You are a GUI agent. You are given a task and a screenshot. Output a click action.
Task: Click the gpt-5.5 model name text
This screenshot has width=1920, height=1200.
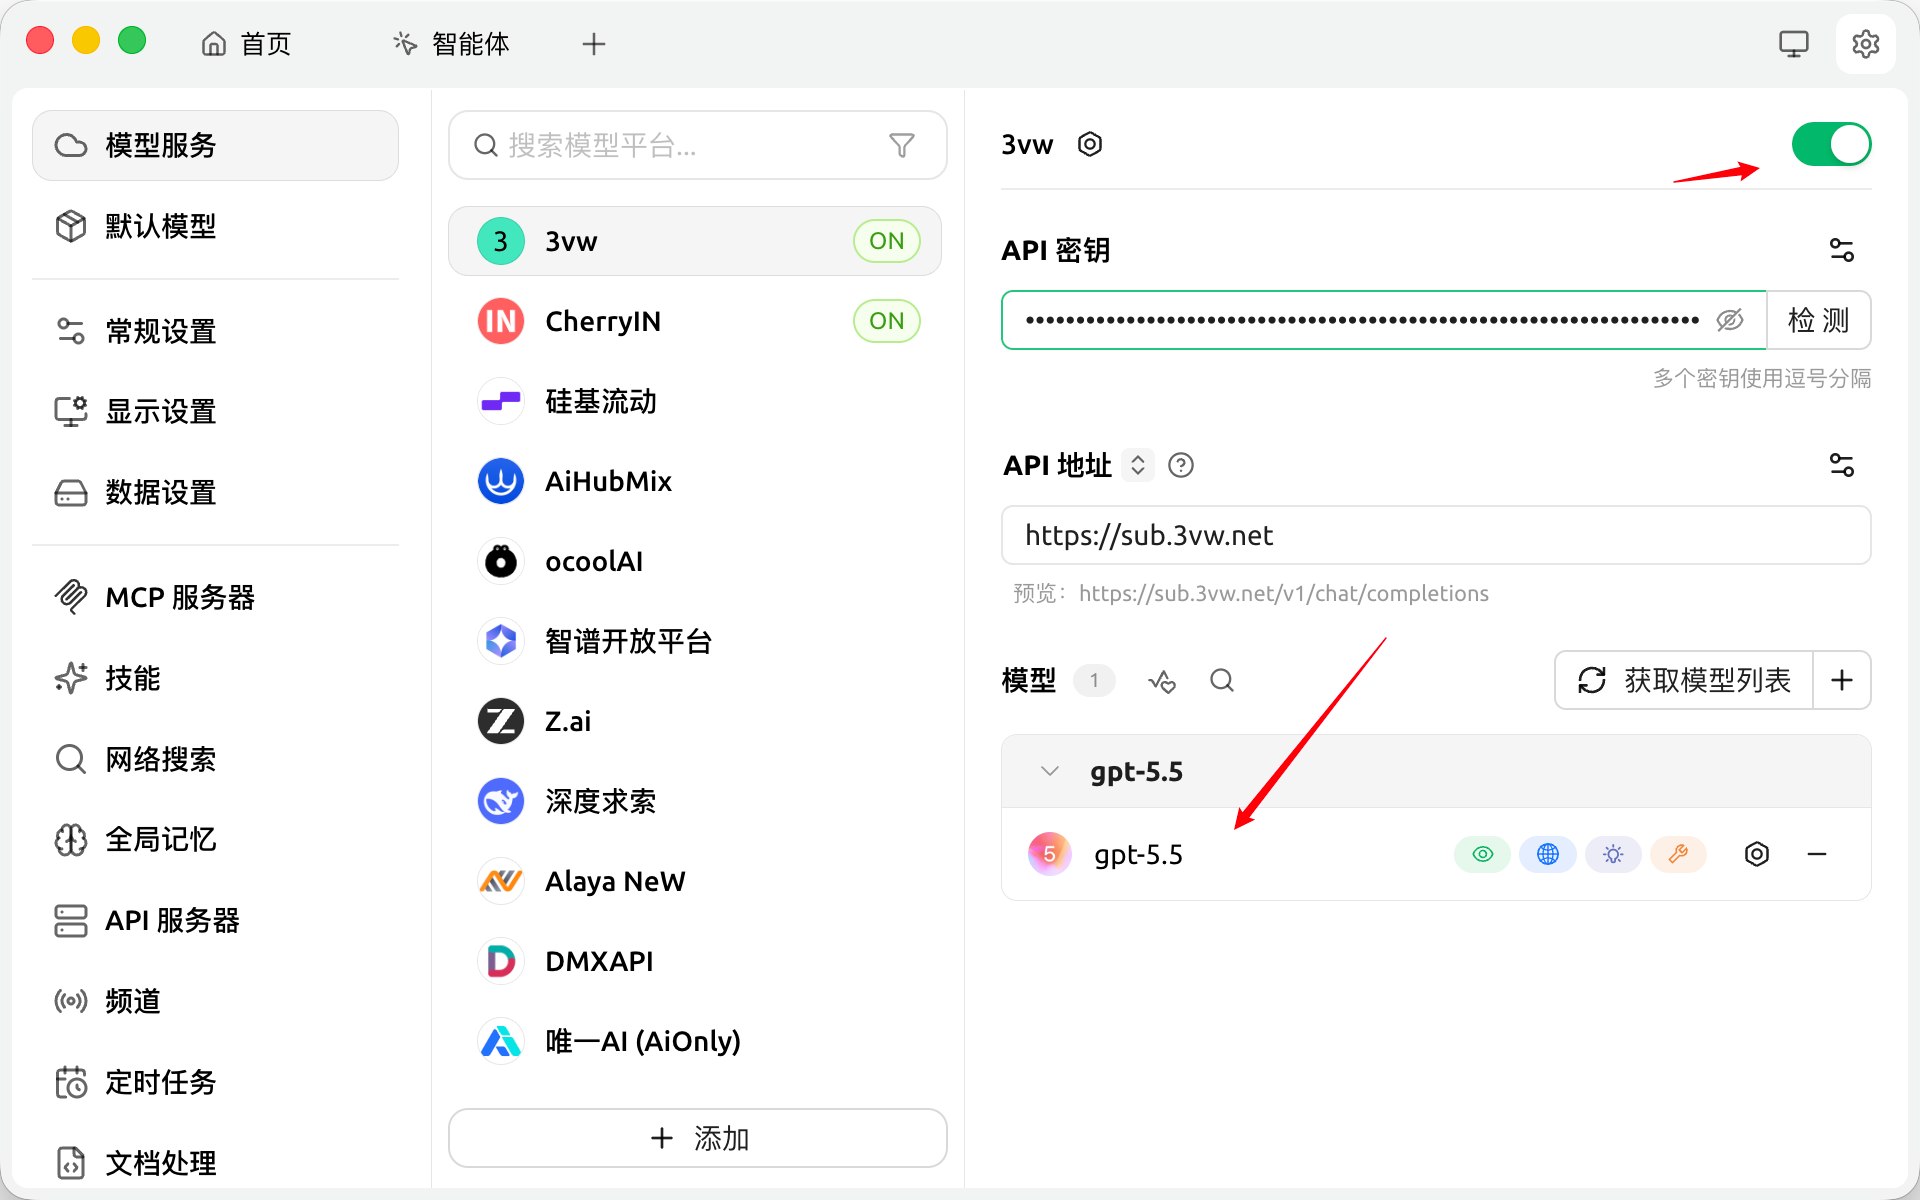[x=1138, y=856]
